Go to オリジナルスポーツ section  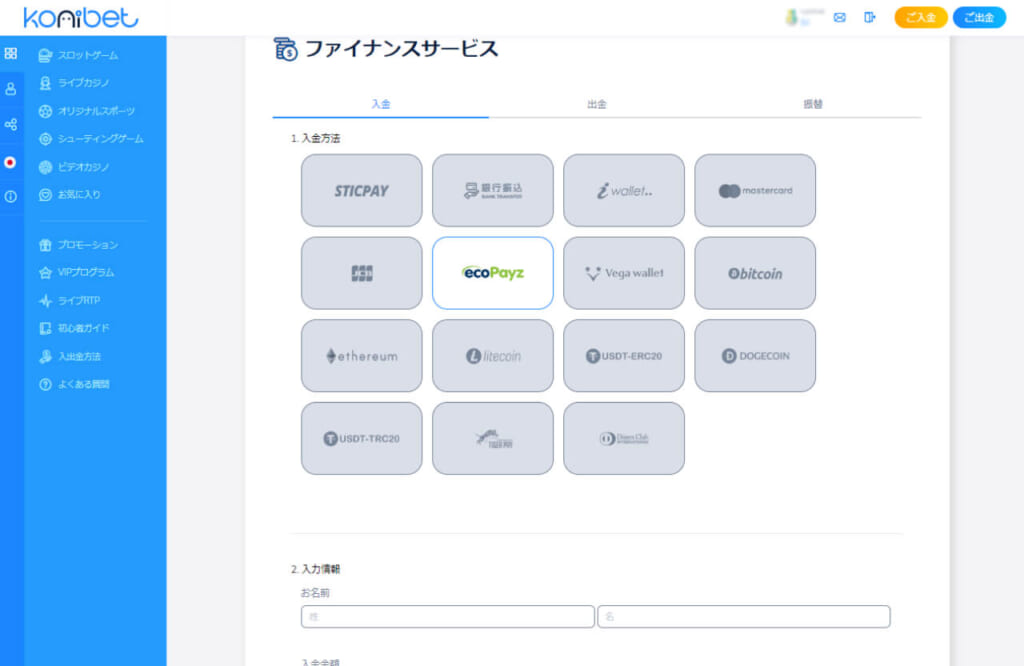[87, 111]
